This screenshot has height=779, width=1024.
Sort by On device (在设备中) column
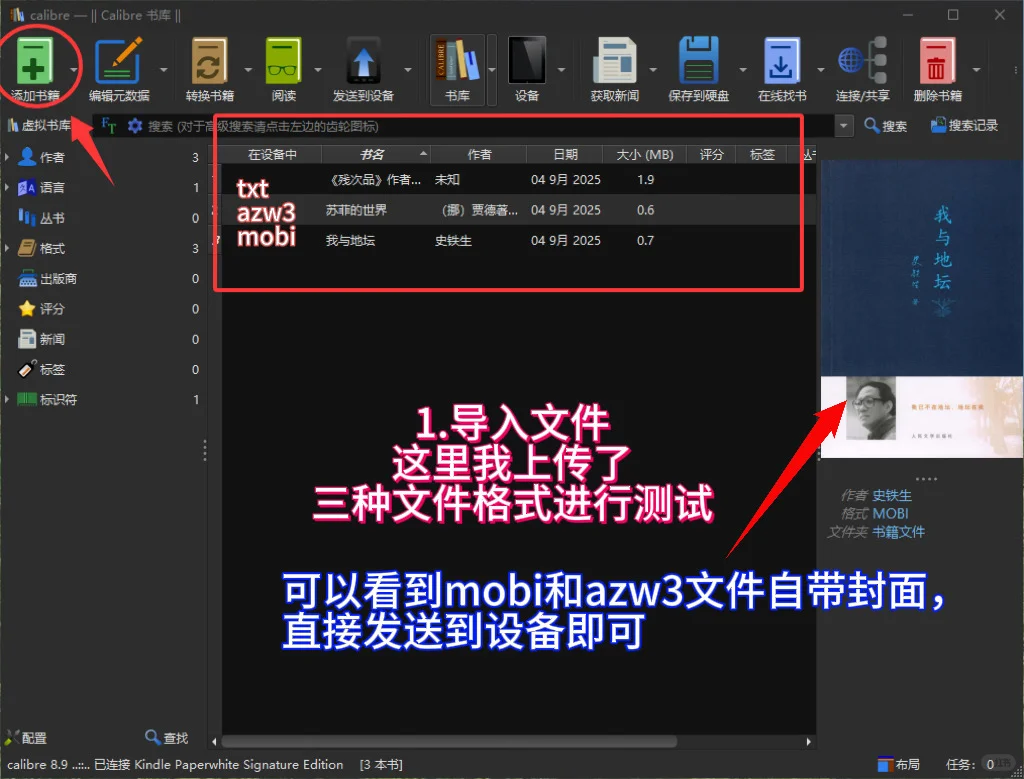coord(272,155)
